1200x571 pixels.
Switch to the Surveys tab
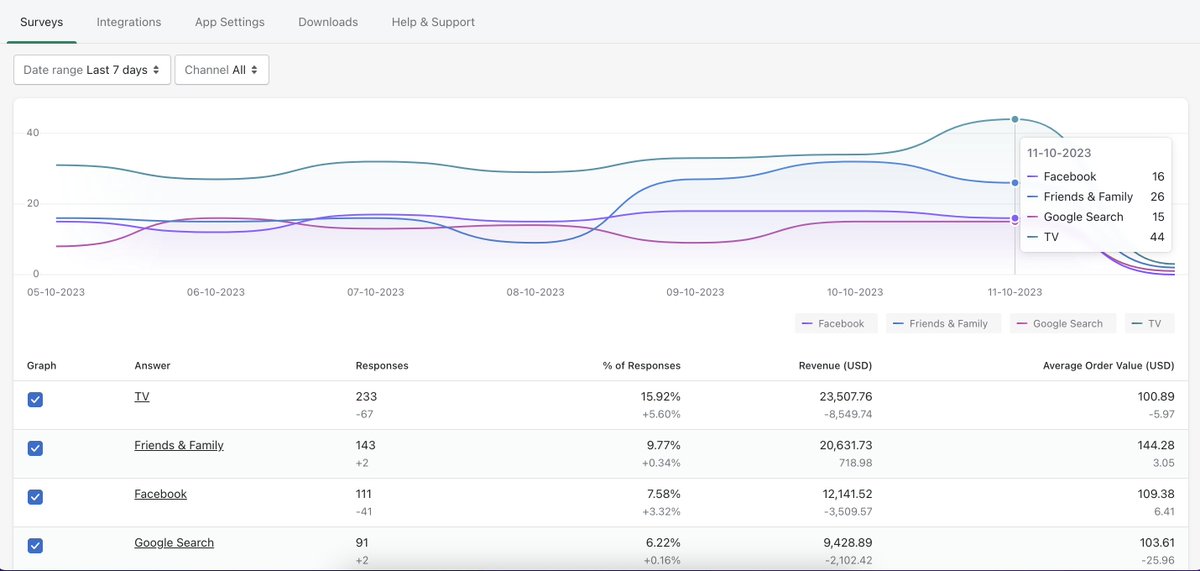click(41, 21)
